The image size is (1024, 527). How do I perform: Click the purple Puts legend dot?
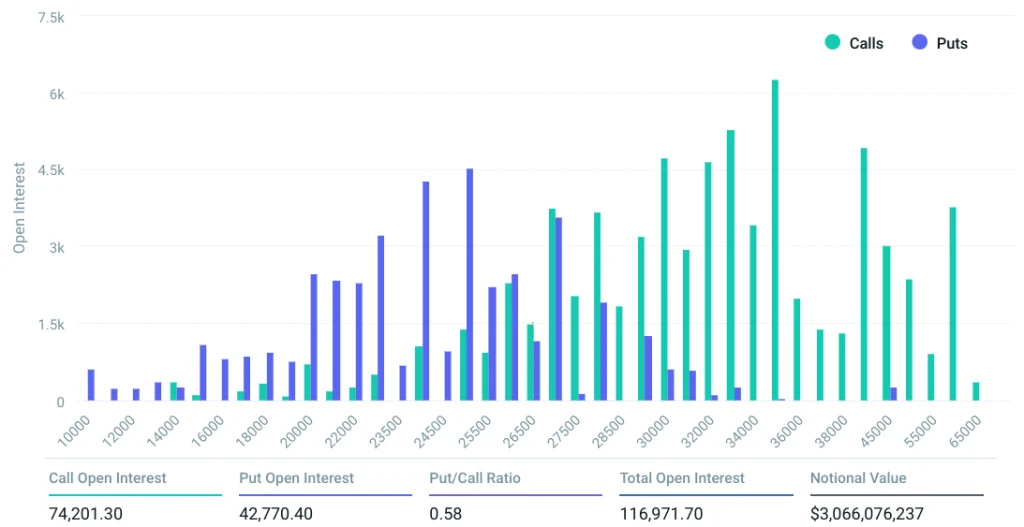919,42
